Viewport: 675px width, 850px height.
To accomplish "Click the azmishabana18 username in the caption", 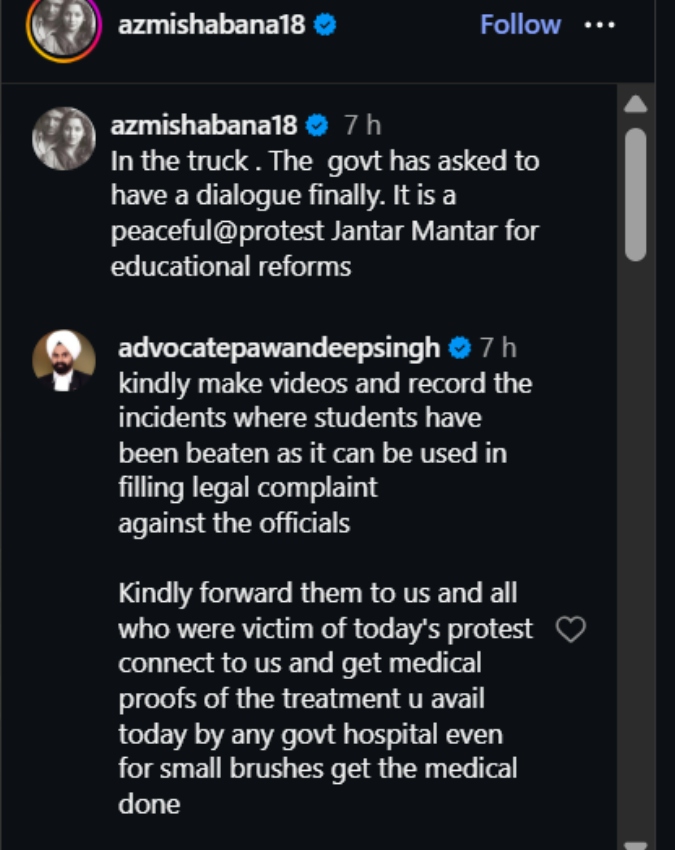I will point(204,125).
